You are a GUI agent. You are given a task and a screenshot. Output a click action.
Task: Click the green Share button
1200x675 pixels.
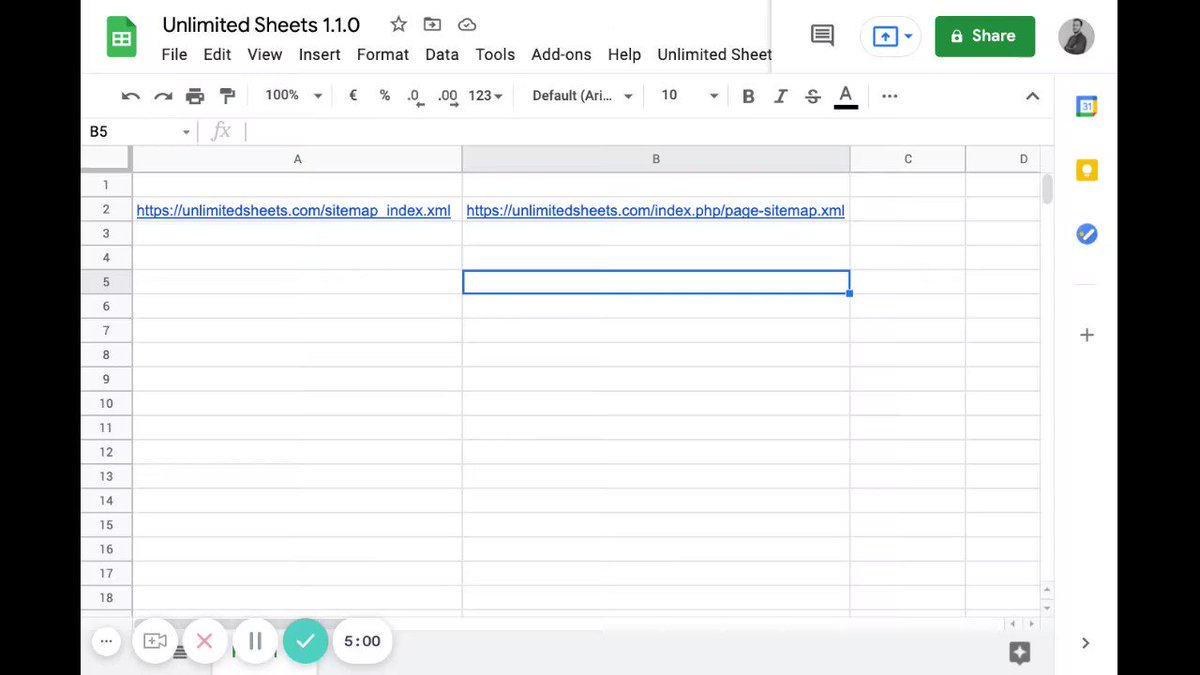tap(985, 36)
